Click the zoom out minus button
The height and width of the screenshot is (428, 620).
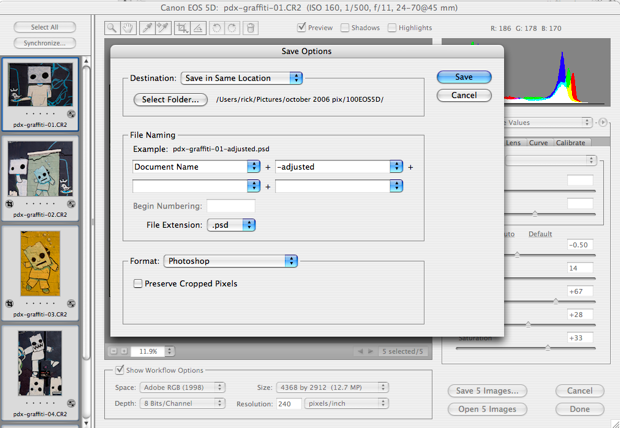point(113,351)
